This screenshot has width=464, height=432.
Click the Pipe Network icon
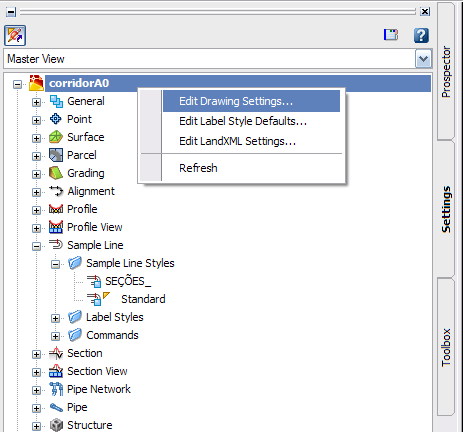pos(56,389)
